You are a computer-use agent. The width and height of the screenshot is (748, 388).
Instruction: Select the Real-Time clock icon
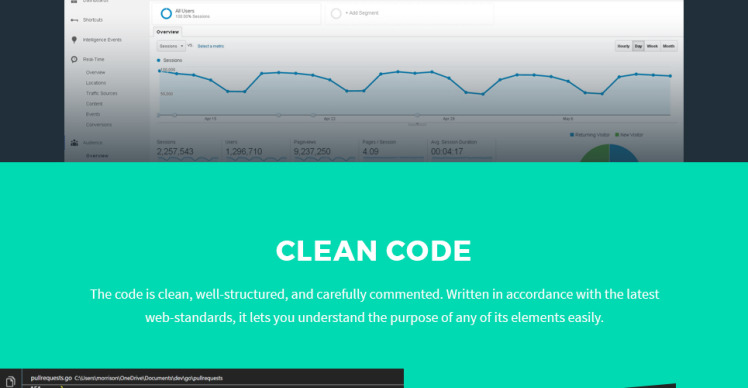coord(74,60)
